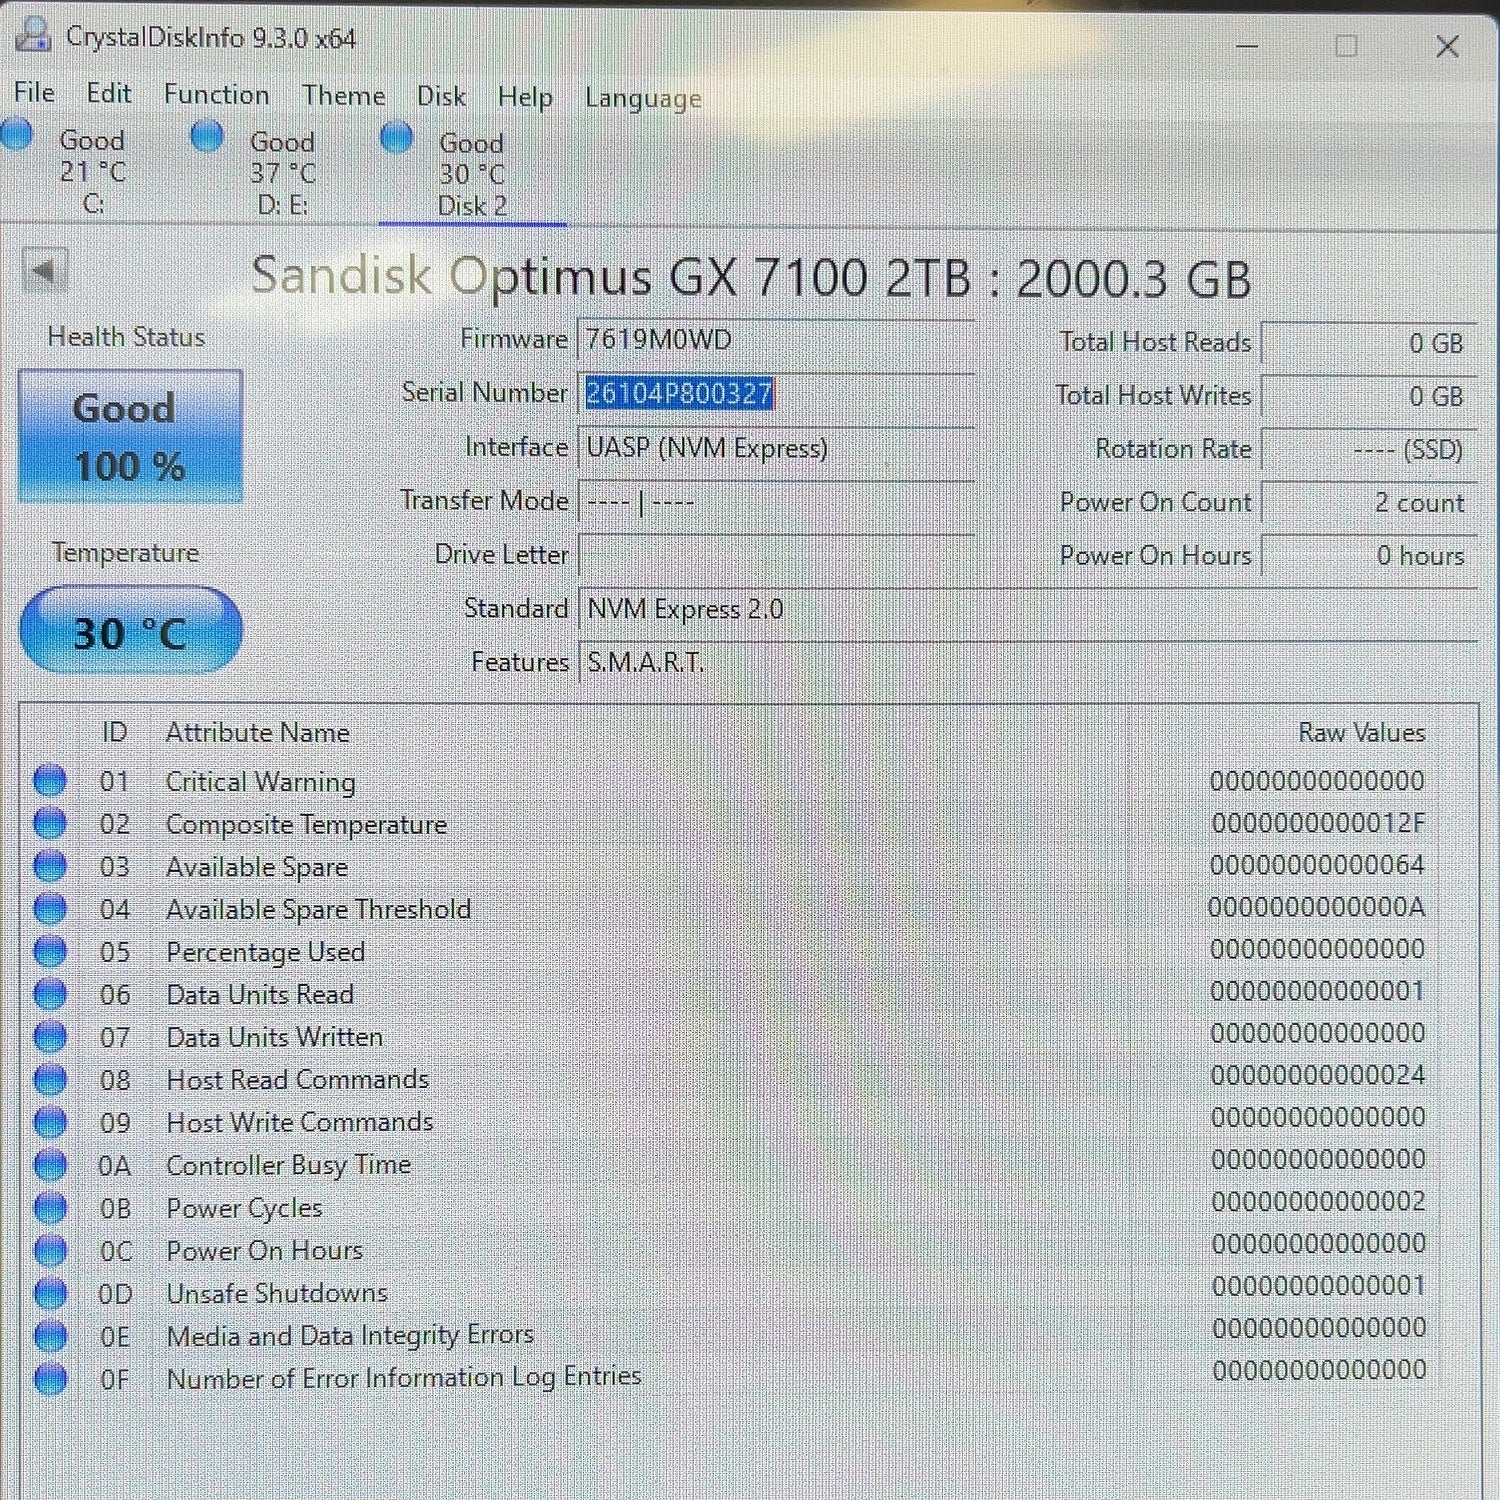Switch to the C: drive tab

pos(92,172)
